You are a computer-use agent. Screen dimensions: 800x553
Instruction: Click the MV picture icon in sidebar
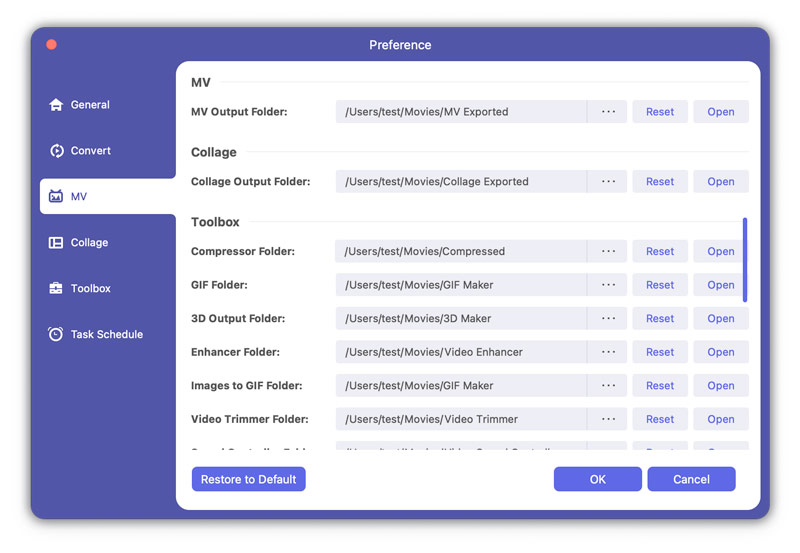56,197
